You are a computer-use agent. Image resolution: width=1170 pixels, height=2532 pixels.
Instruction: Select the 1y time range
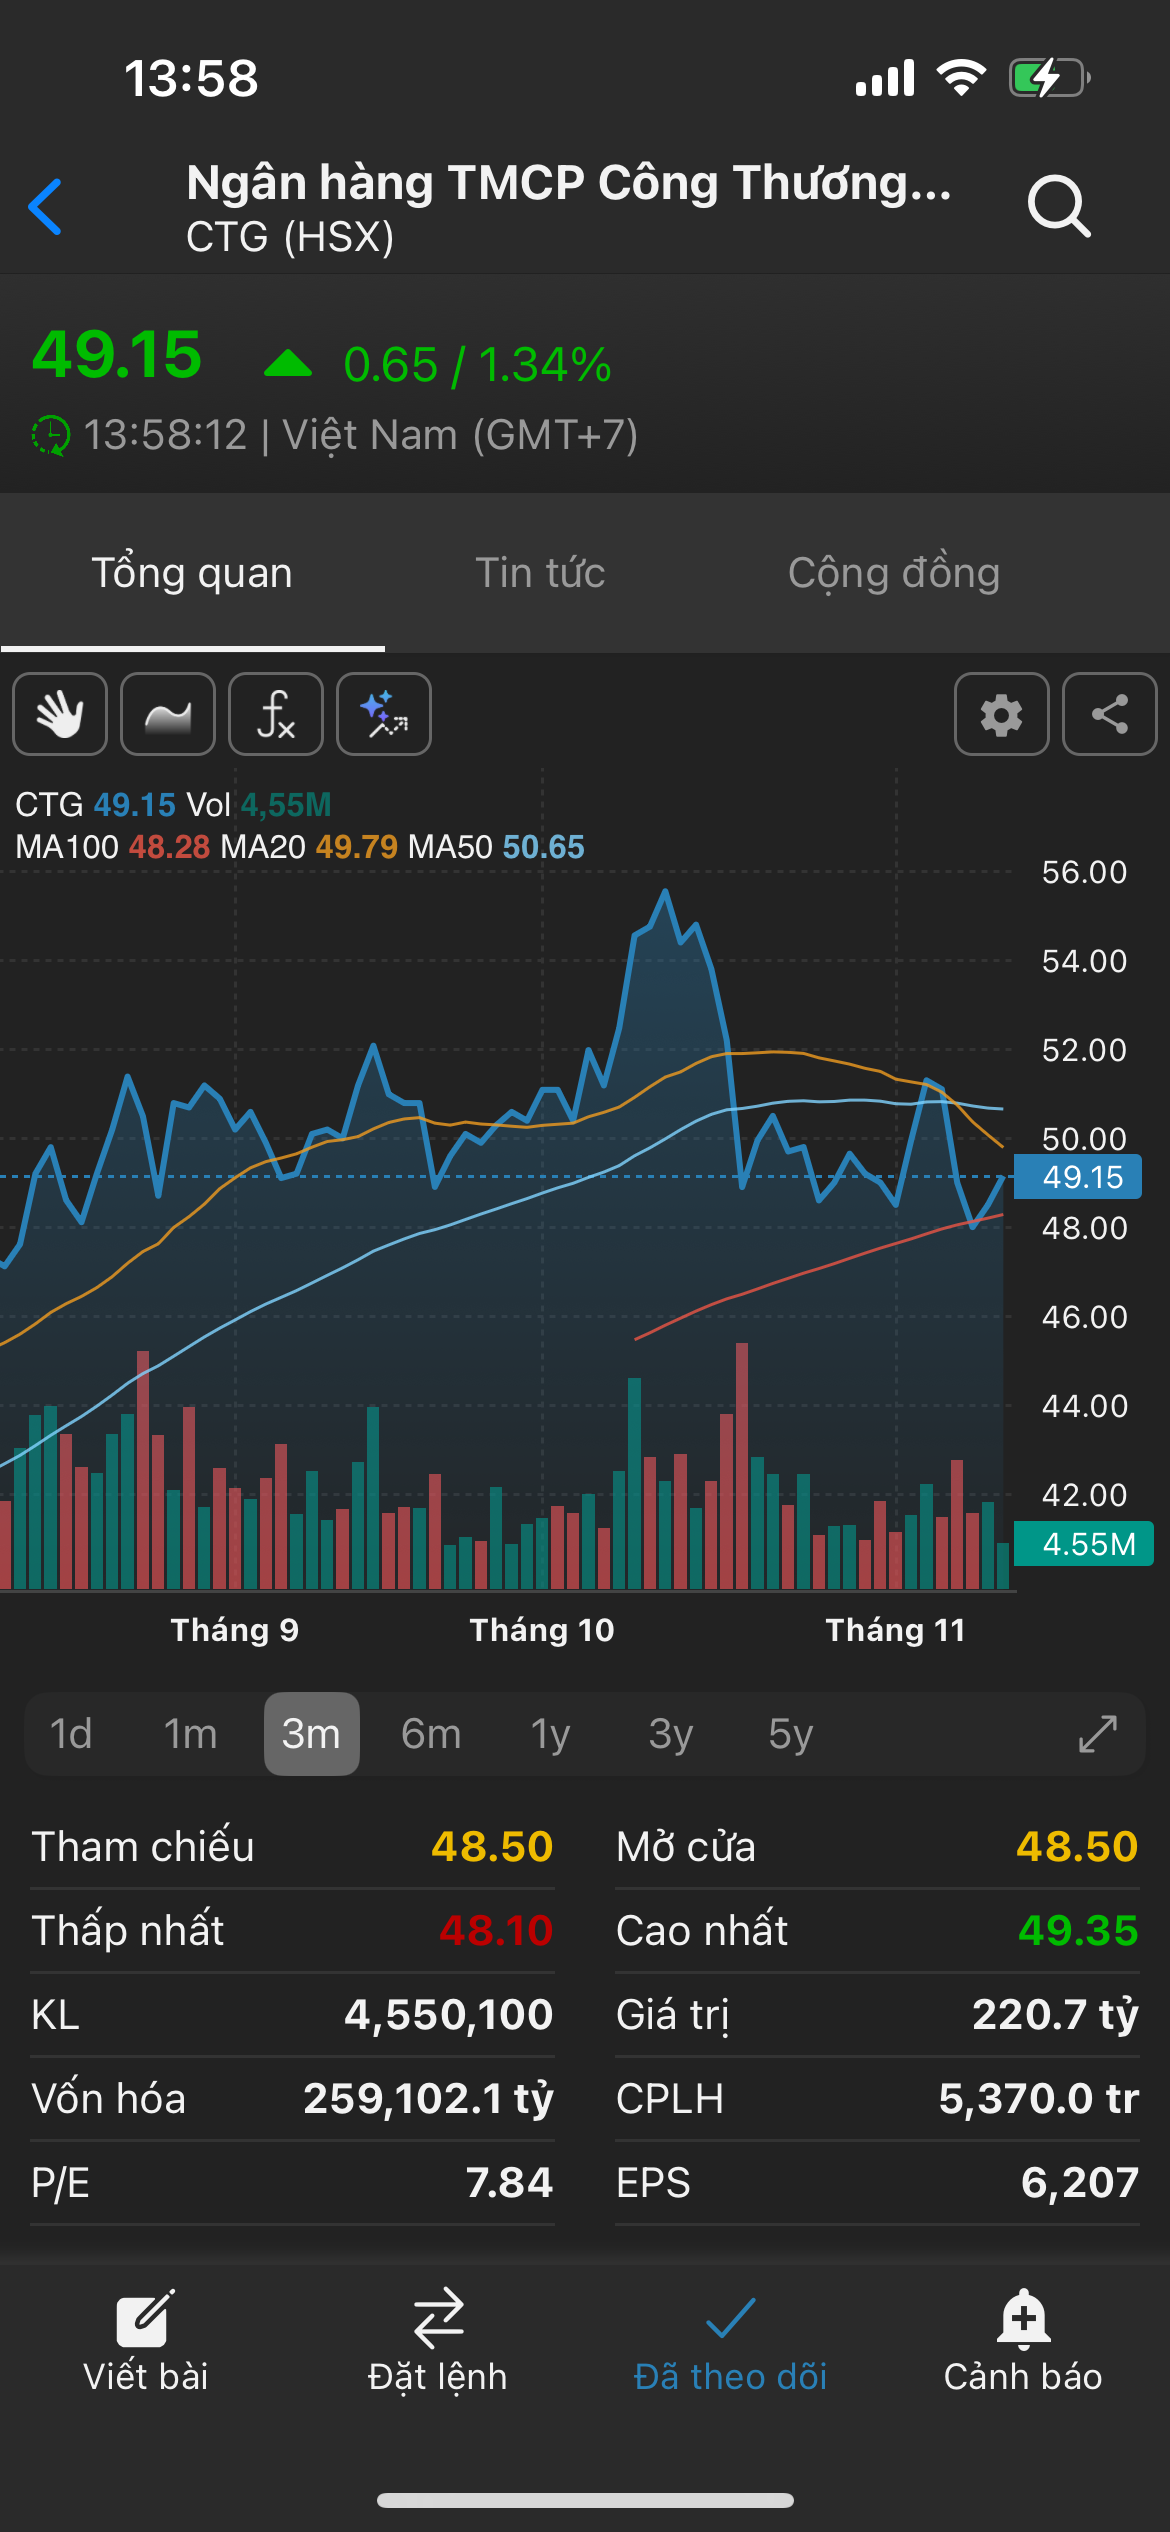pos(550,1734)
